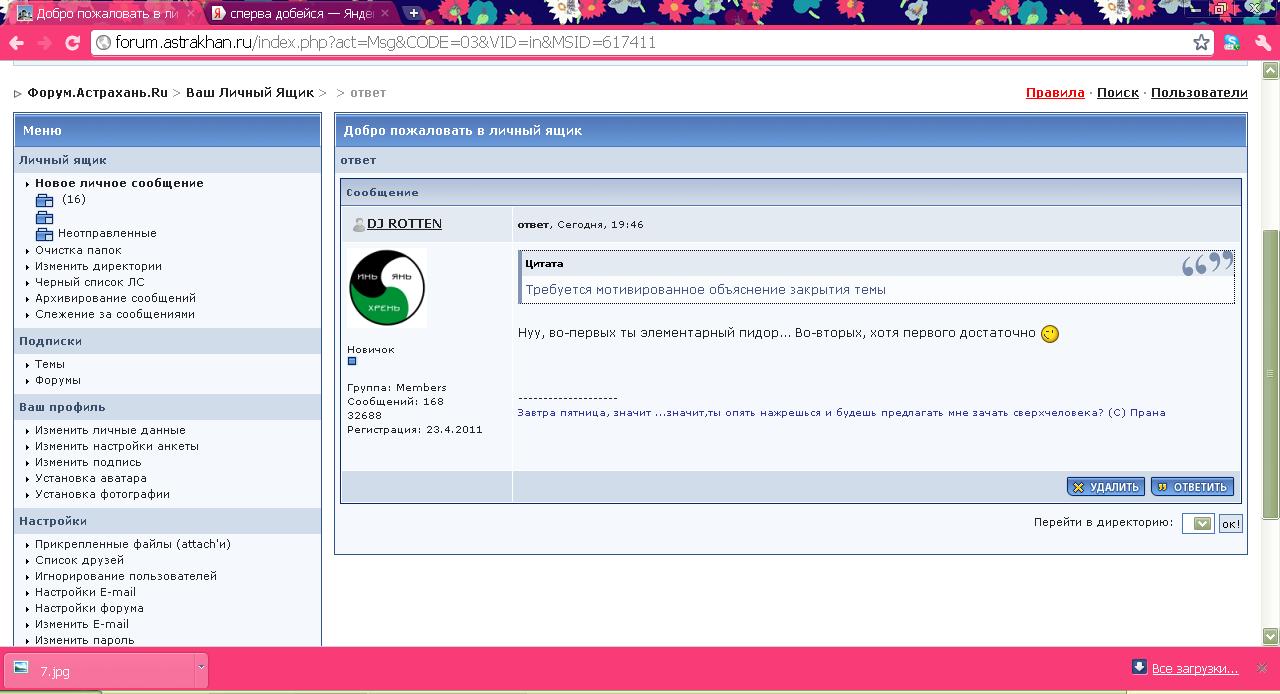The height and width of the screenshot is (694, 1280).
Task: Click the vertical scrollbar down arrow
Action: (1270, 636)
